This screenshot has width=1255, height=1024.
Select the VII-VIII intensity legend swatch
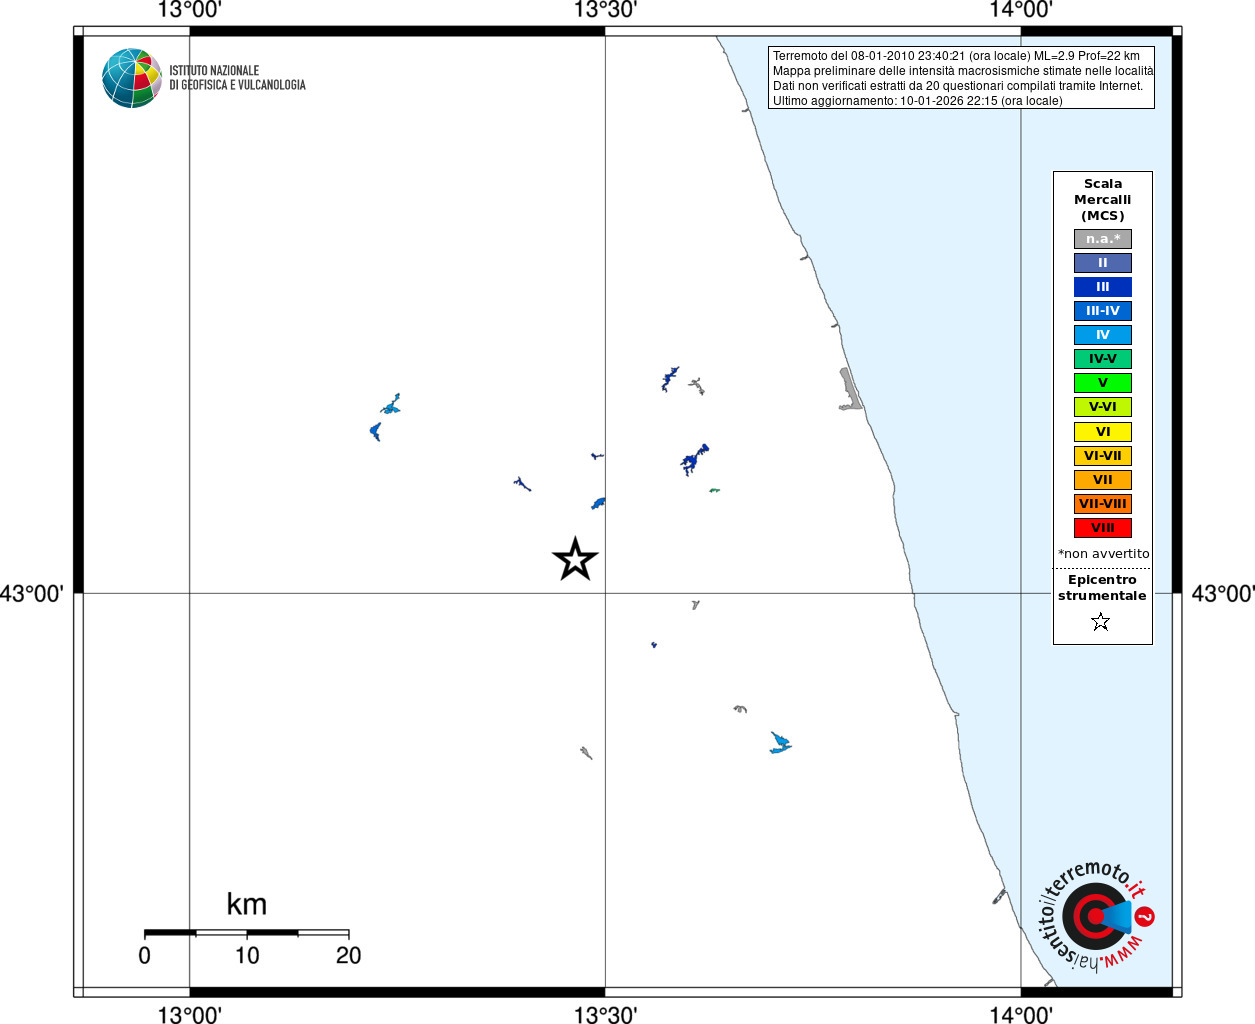pos(1102,504)
